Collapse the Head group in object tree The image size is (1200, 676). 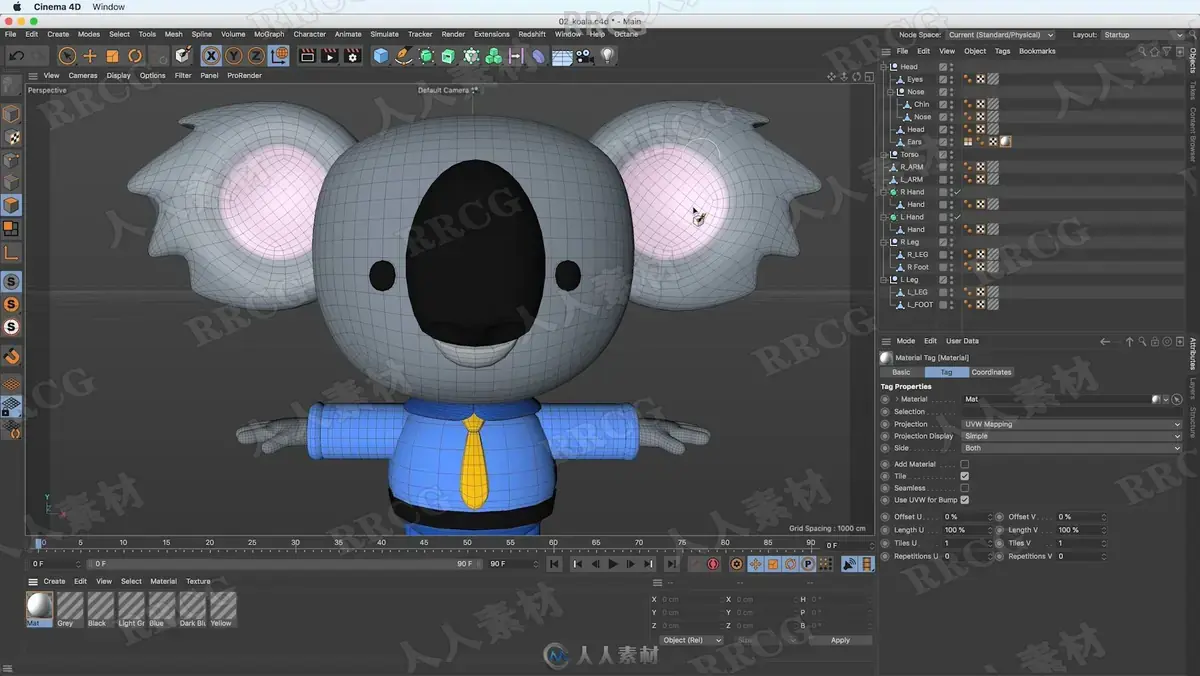click(x=884, y=67)
